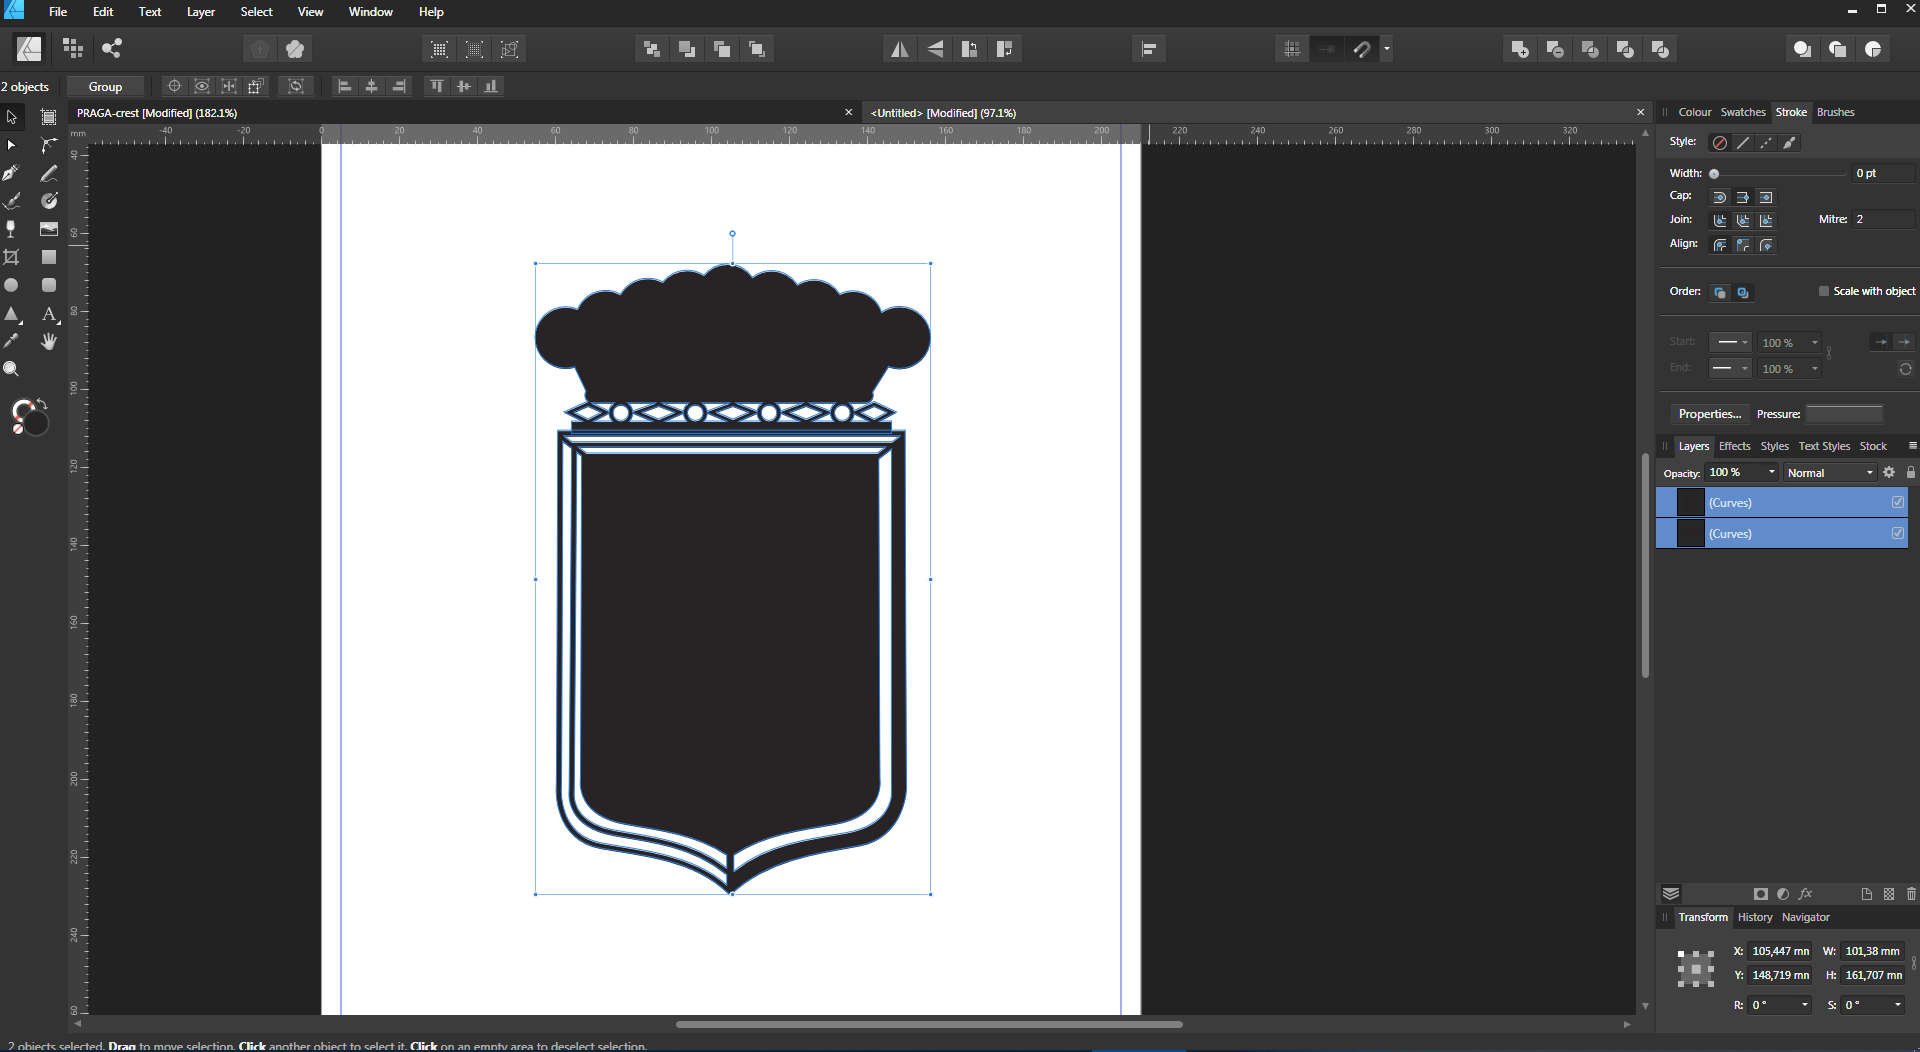Choose round cap for stroke

pos(1720,197)
